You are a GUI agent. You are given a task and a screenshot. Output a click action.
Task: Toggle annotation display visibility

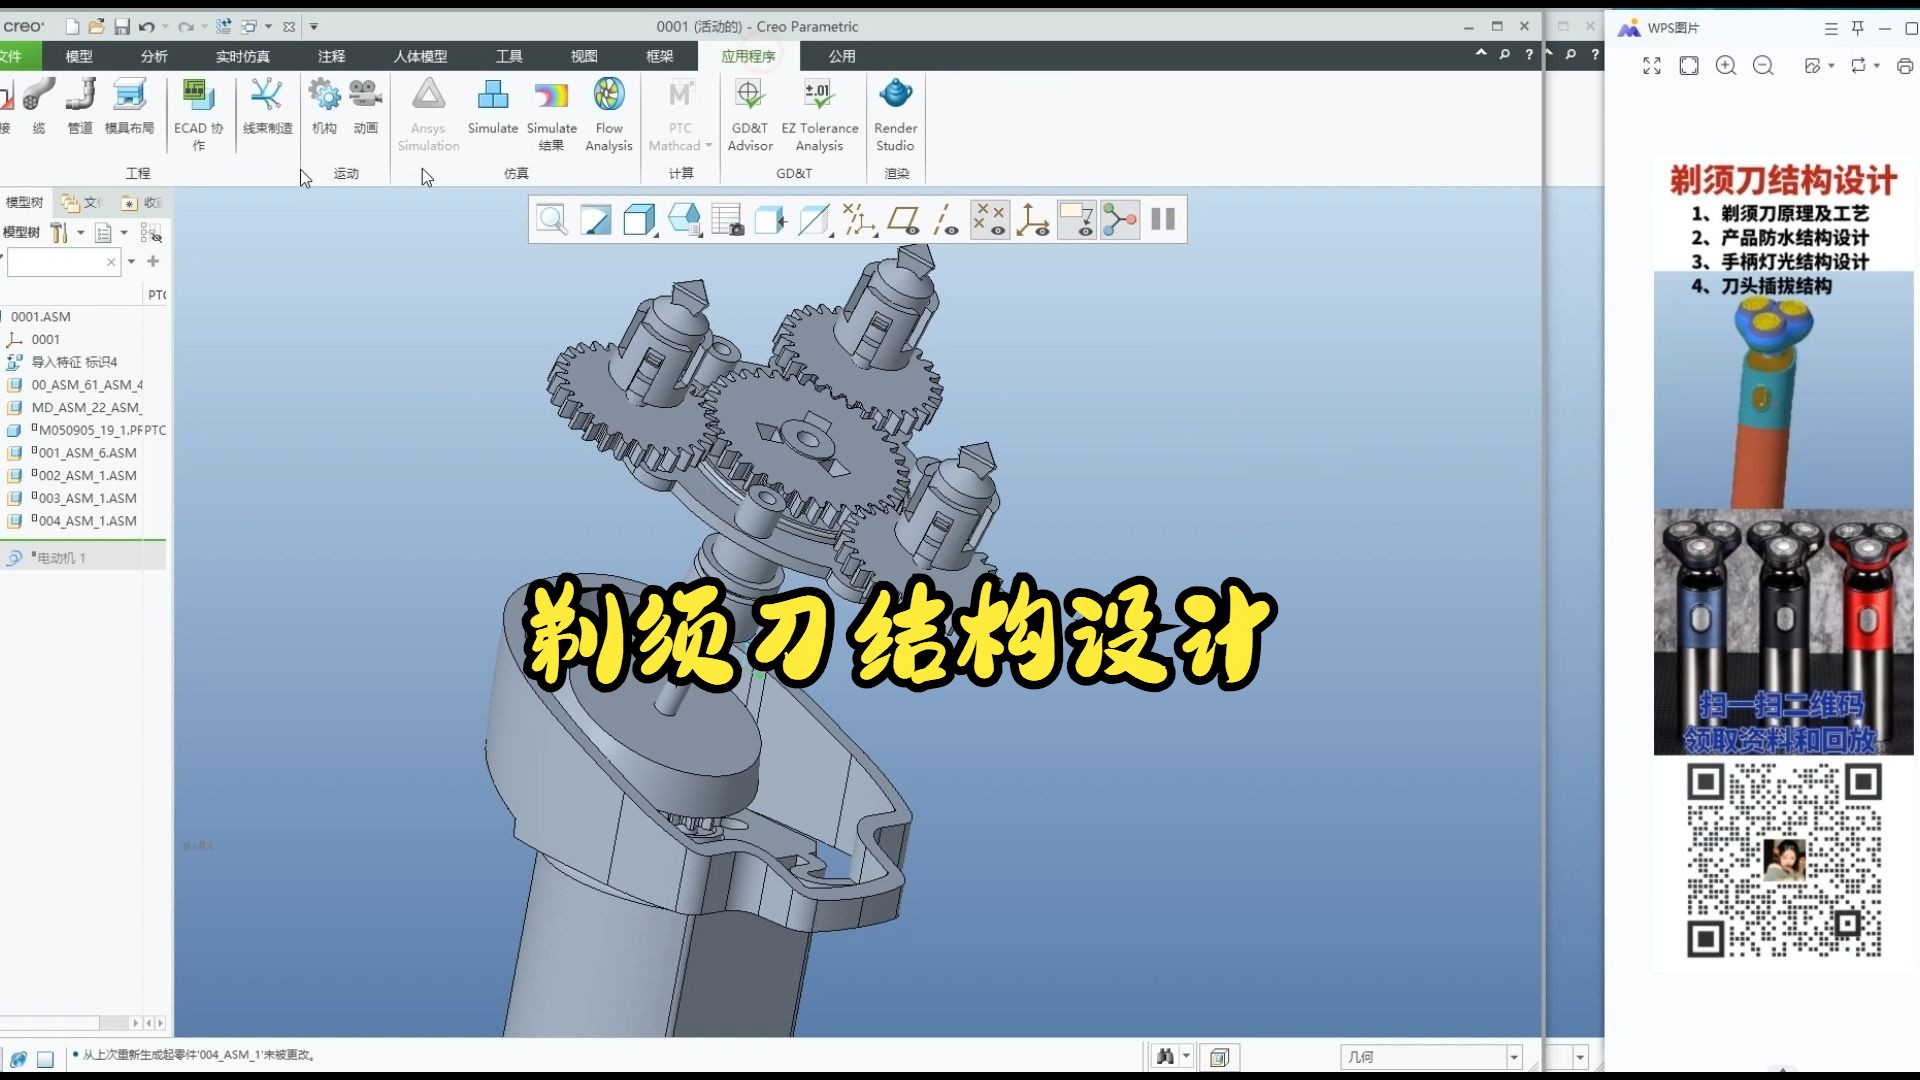tap(1076, 219)
